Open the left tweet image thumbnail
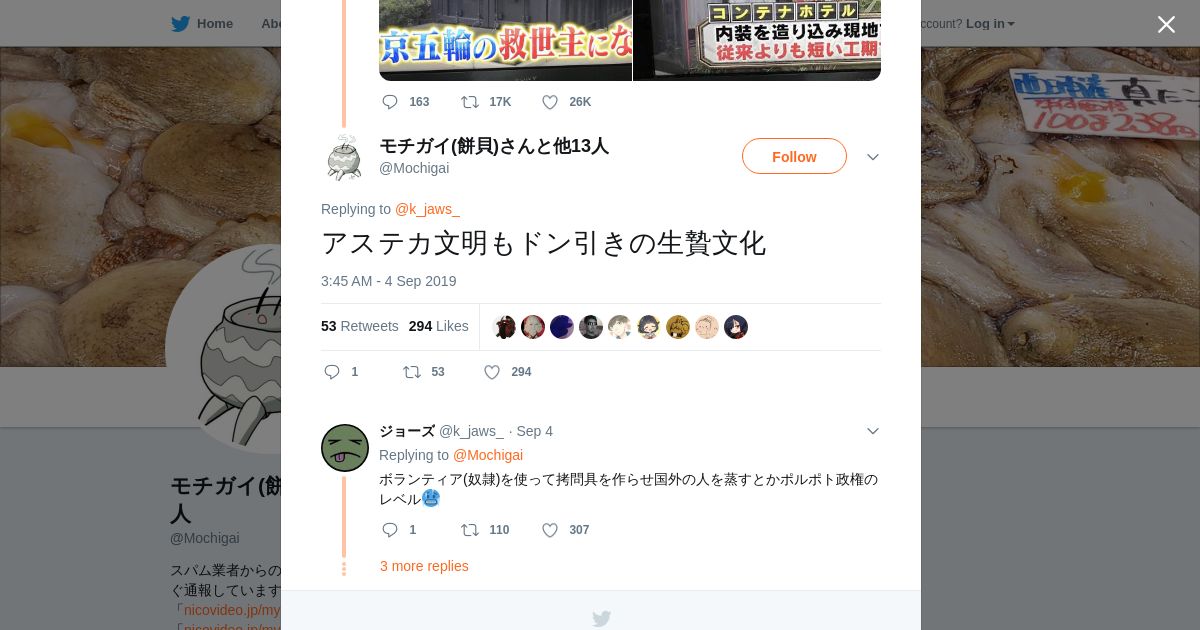Image resolution: width=1200 pixels, height=630 pixels. click(x=505, y=40)
